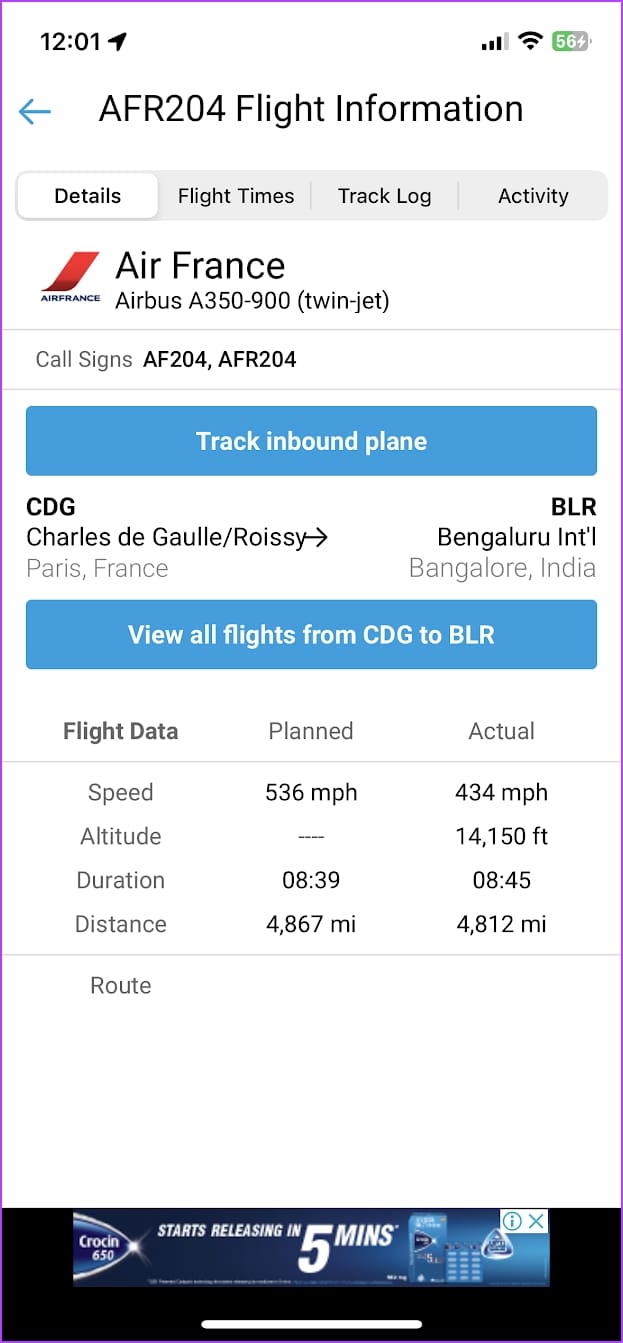Screen dimensions: 623x1343
Task: Tap the WiFi status icon
Action: click(530, 41)
